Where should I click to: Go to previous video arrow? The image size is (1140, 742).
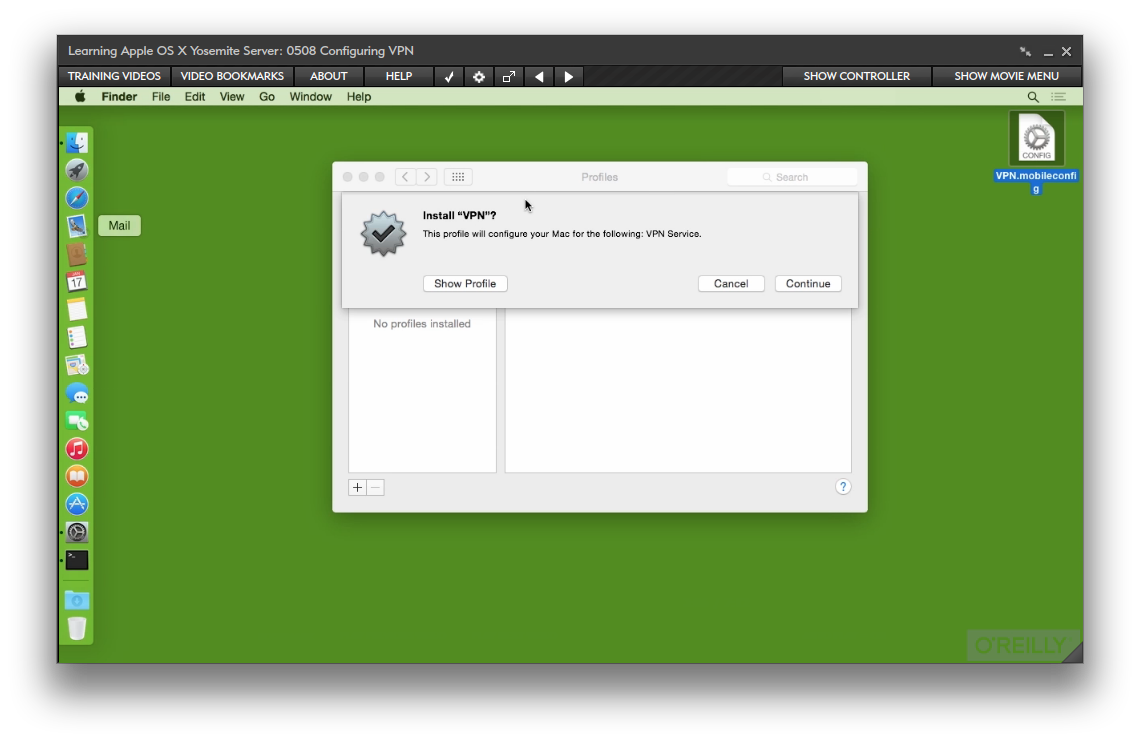pyautogui.click(x=539, y=76)
